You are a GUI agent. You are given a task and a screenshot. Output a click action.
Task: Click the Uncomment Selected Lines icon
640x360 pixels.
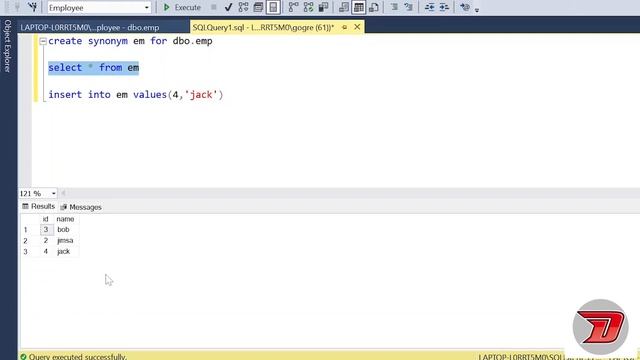pos(409,7)
